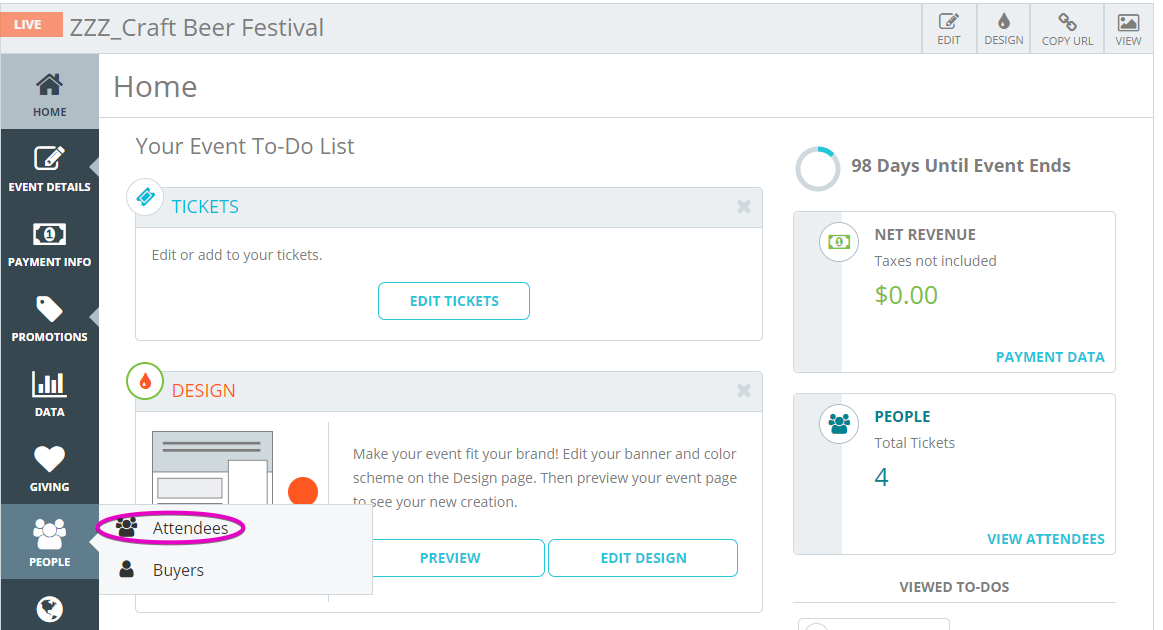This screenshot has height=630, width=1163.
Task: Dismiss the Design to-do card
Action: point(744,391)
